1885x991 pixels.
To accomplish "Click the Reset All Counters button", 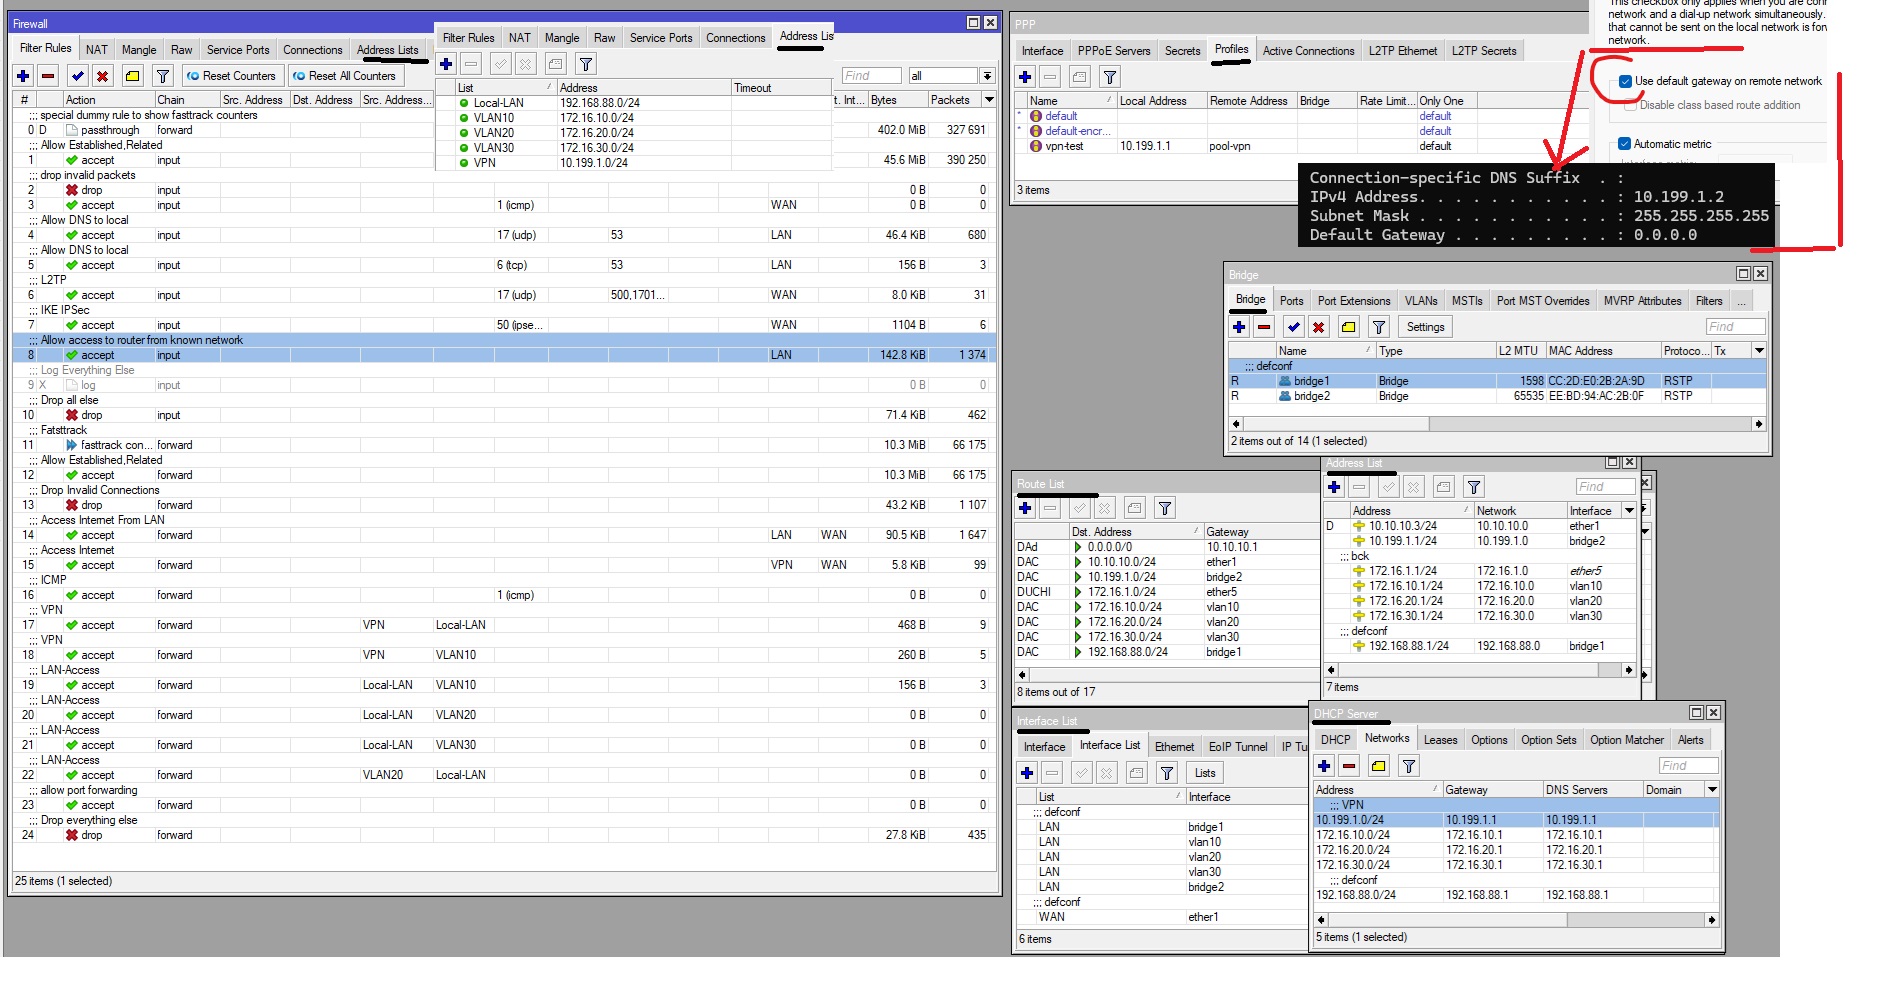I will (x=344, y=76).
